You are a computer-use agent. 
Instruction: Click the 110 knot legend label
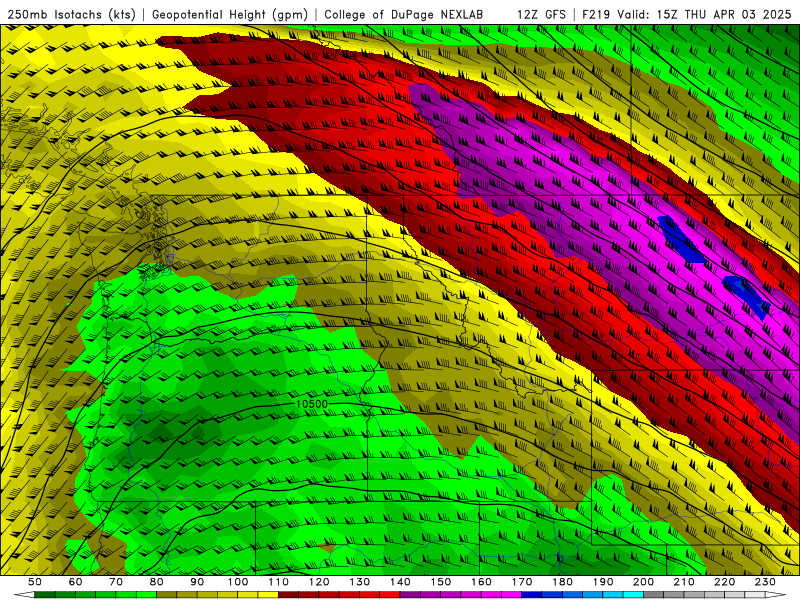[279, 582]
